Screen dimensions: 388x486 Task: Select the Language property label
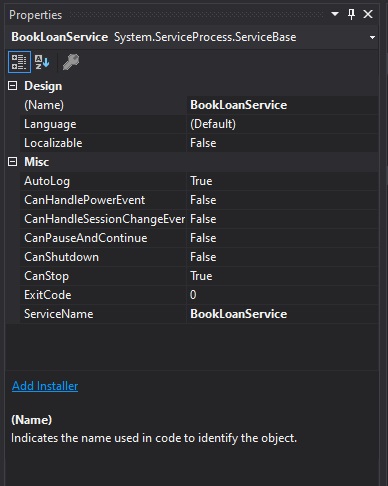(x=50, y=124)
